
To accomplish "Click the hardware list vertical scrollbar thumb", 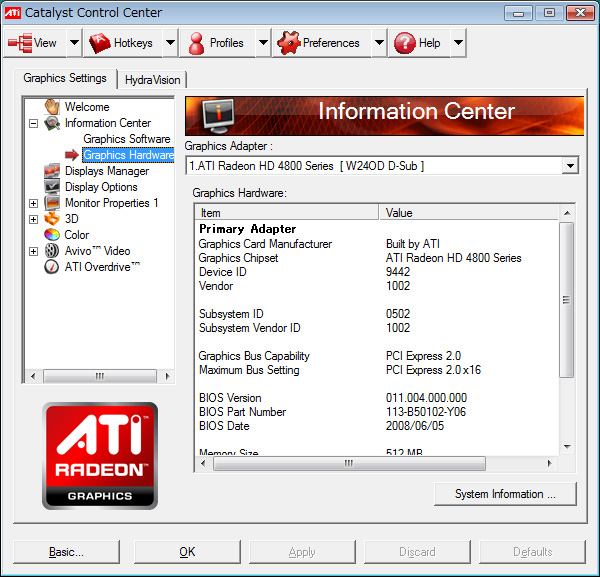I will coord(567,300).
